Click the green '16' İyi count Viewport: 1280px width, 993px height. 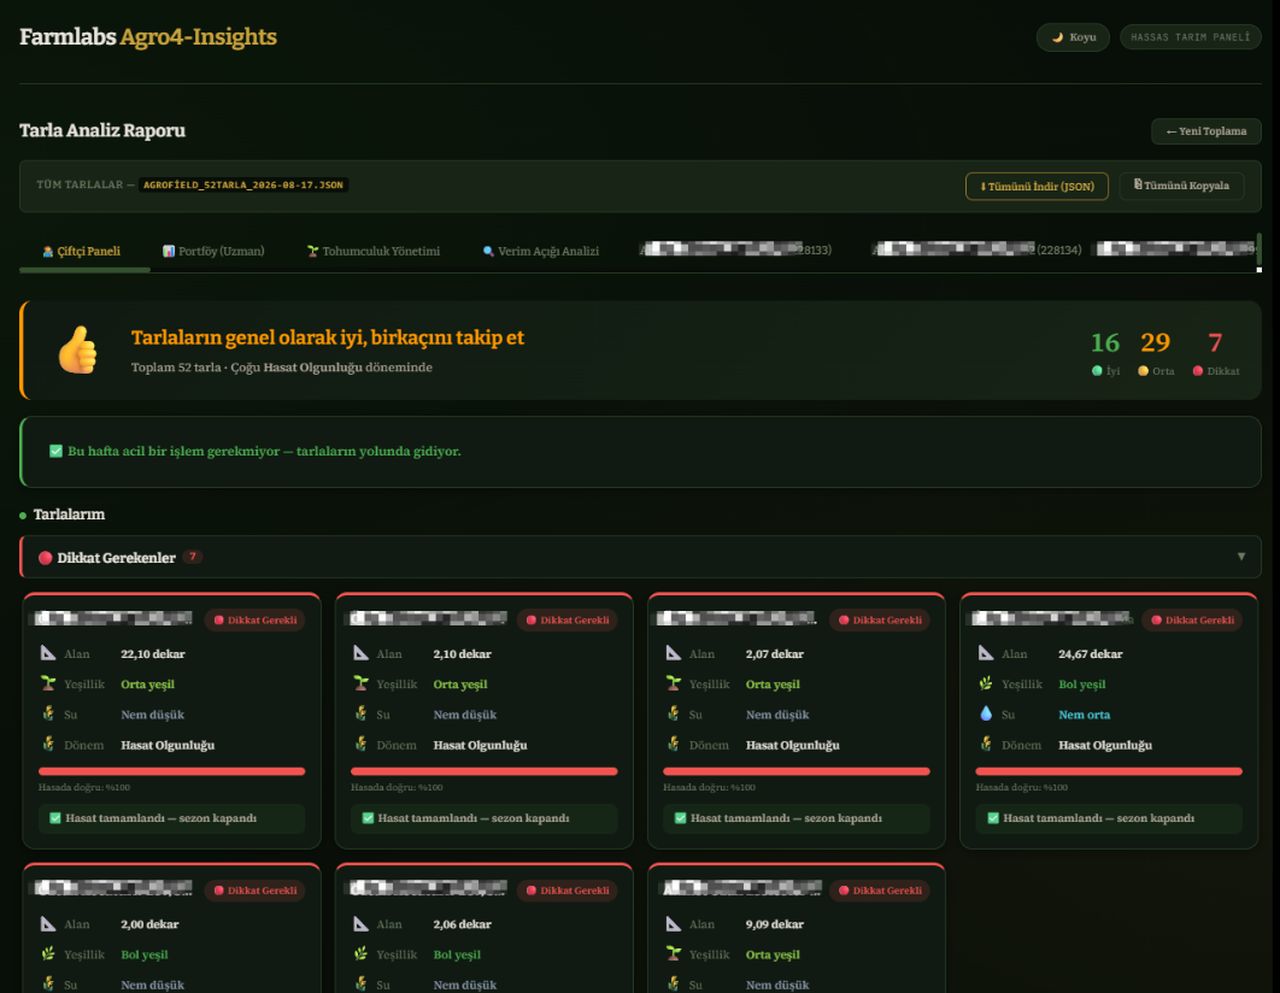coord(1105,343)
